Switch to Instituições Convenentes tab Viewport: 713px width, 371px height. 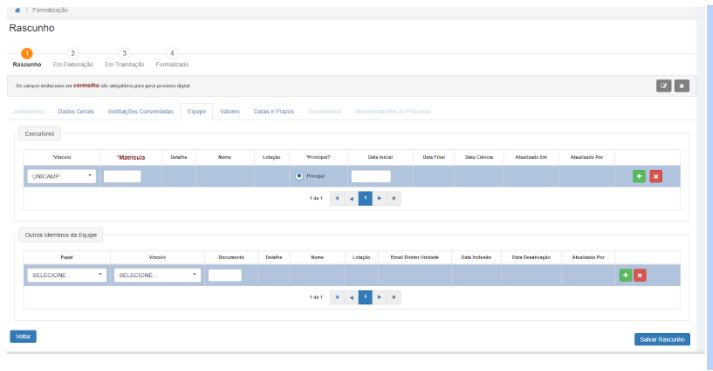[141, 111]
